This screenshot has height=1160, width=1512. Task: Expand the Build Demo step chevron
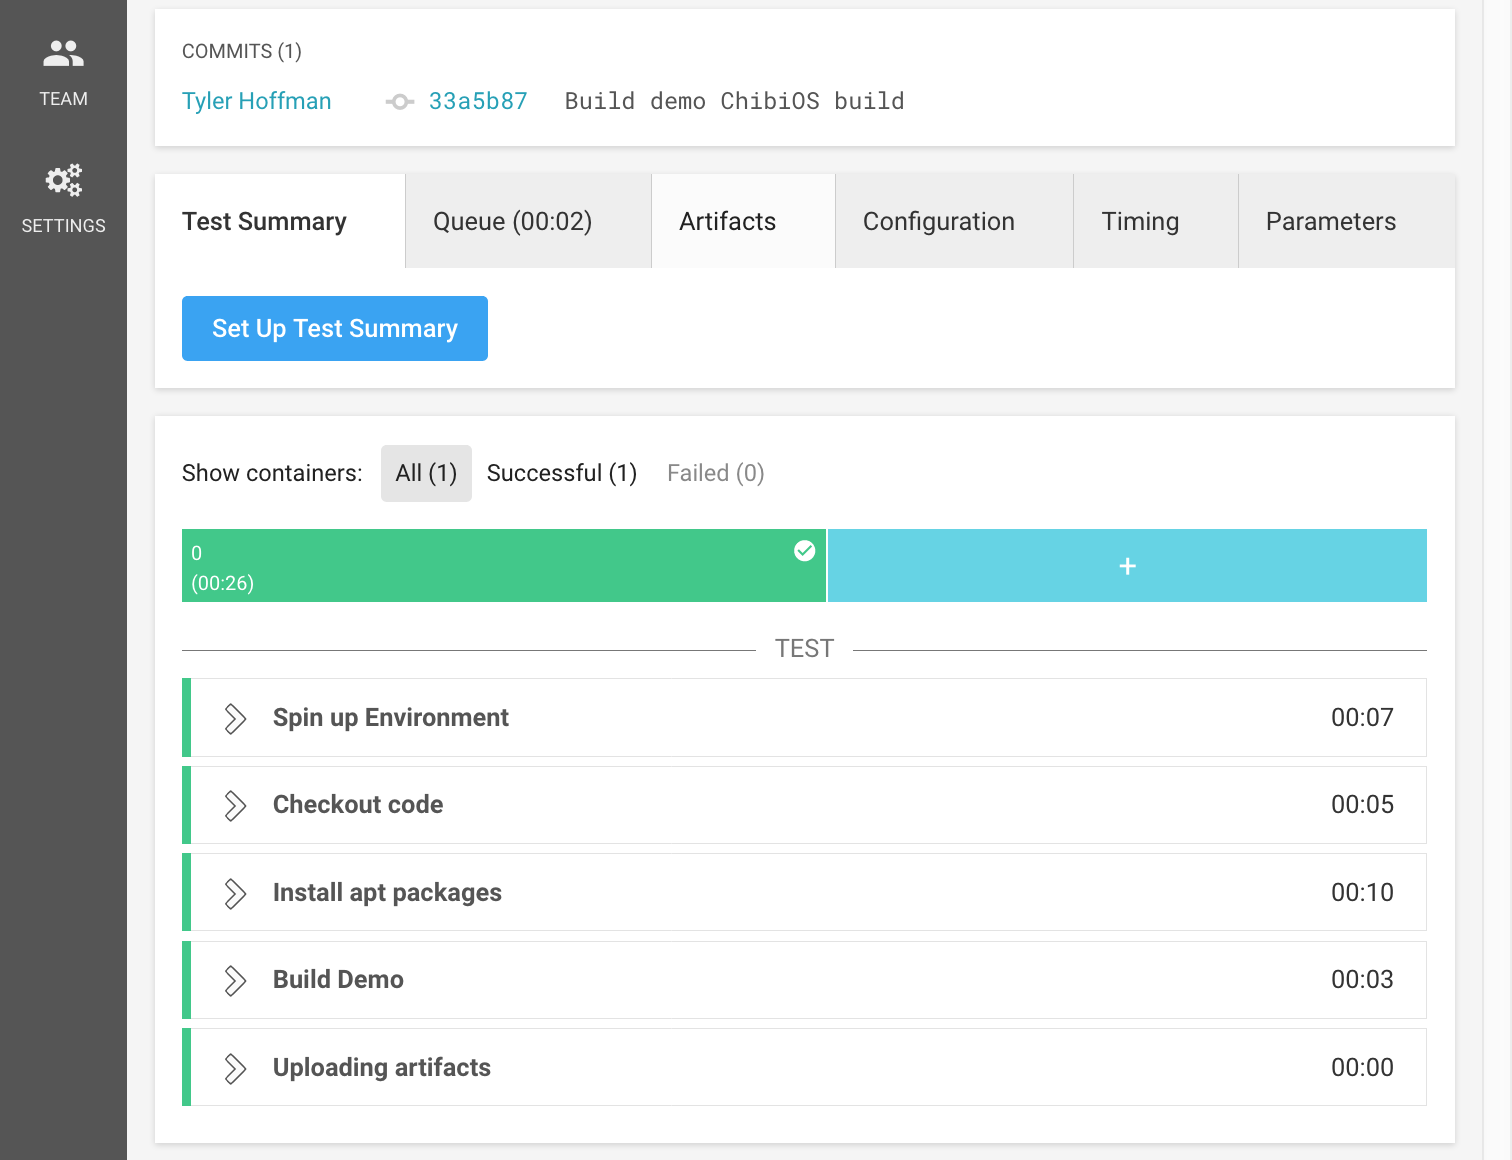click(x=235, y=981)
